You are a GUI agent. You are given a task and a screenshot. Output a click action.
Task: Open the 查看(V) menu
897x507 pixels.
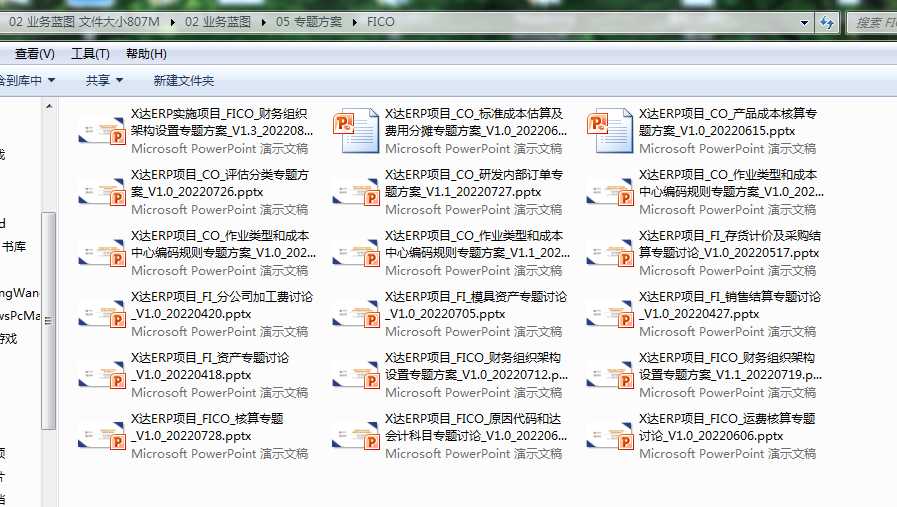click(34, 54)
